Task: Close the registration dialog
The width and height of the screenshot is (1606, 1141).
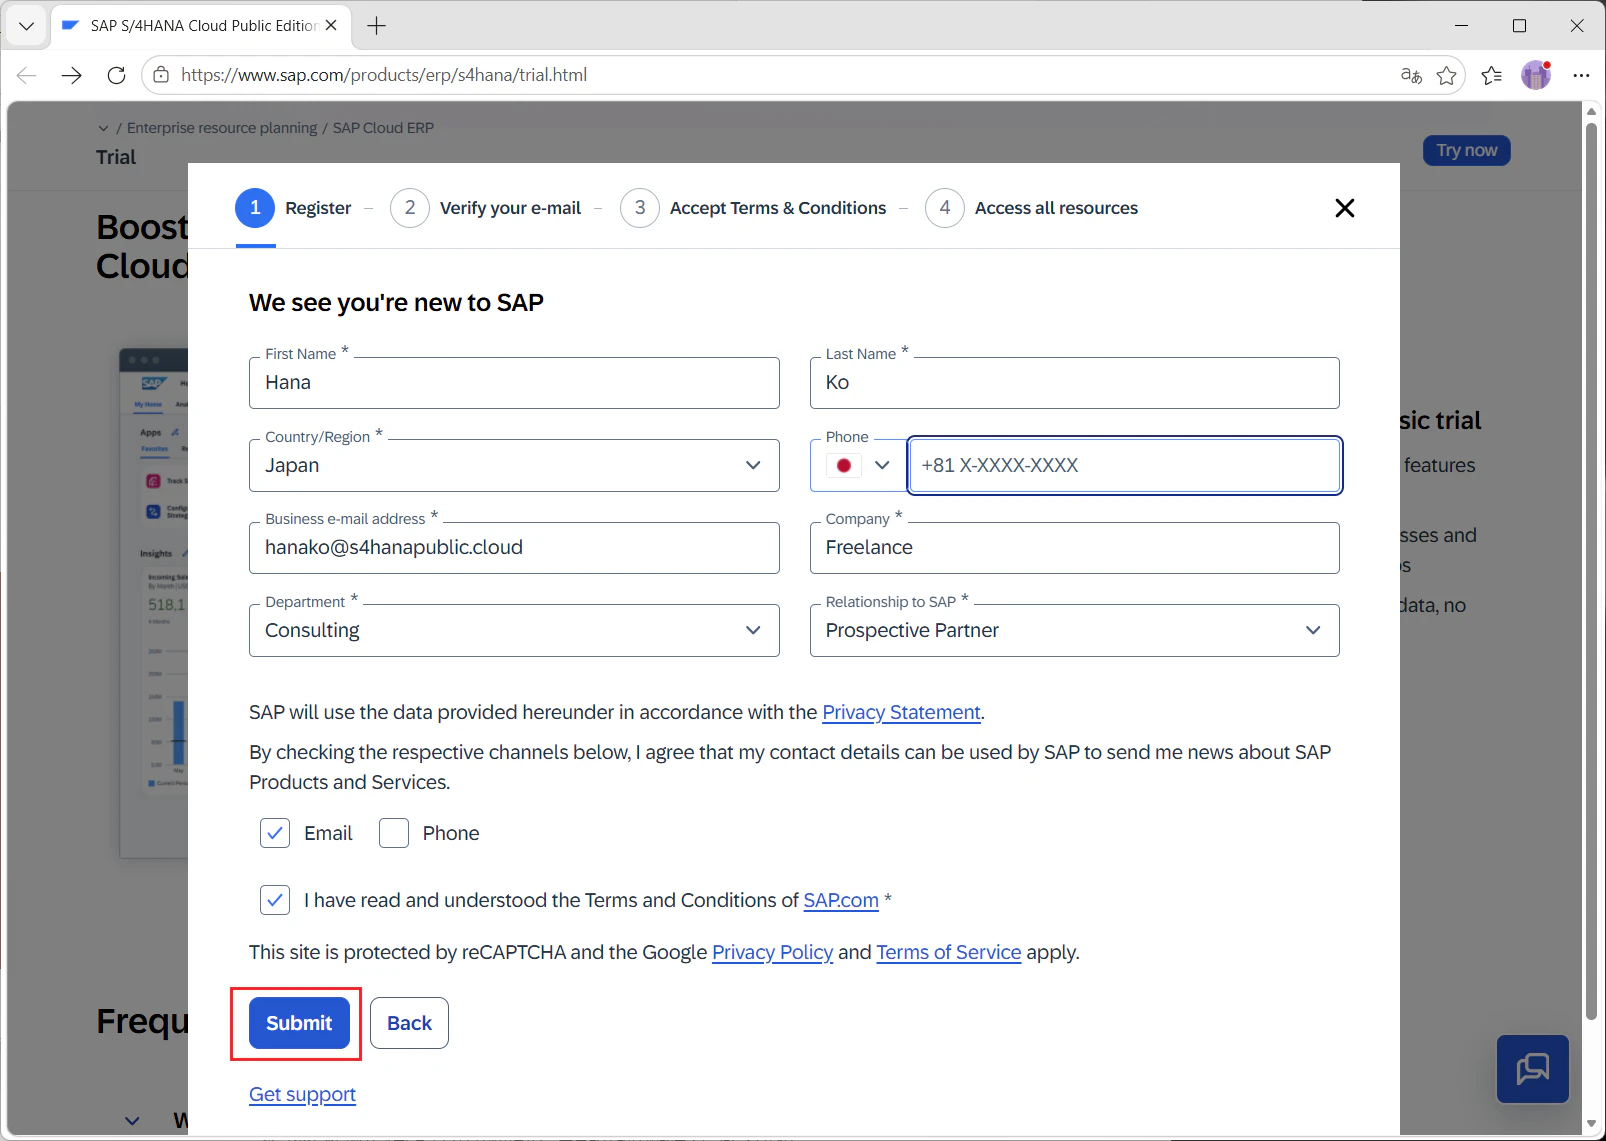Action: click(x=1345, y=208)
